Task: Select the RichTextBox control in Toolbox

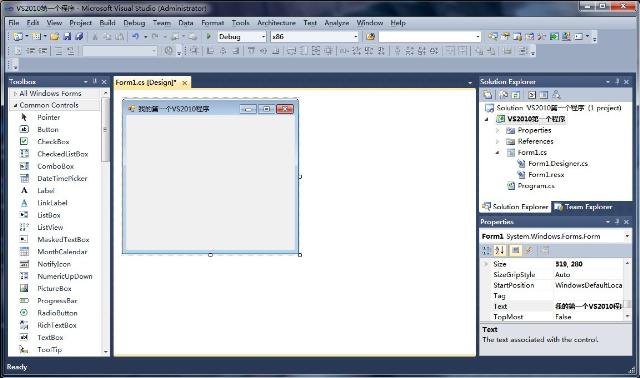Action: point(54,325)
